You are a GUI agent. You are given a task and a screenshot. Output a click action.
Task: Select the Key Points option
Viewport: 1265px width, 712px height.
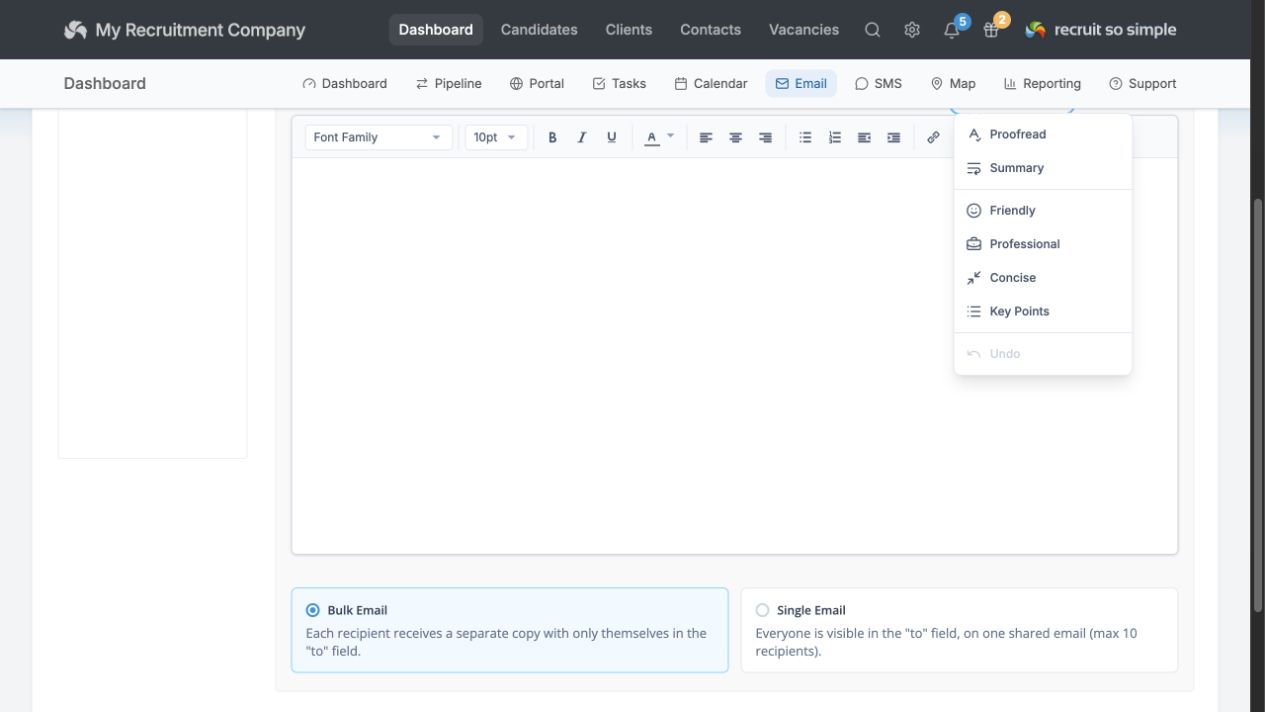(x=1043, y=311)
